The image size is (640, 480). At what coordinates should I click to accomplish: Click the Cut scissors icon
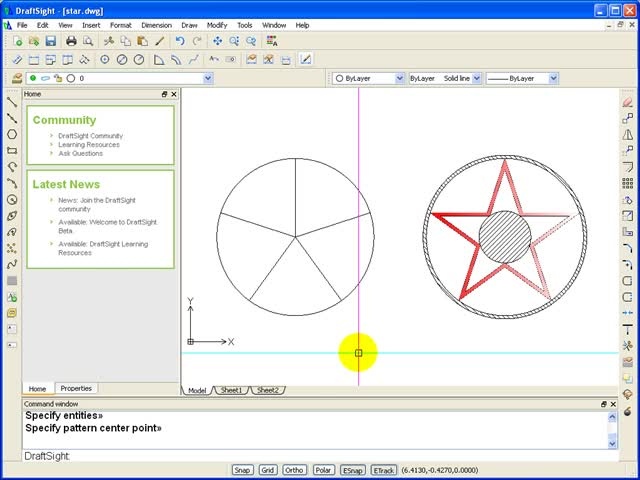pyautogui.click(x=109, y=41)
